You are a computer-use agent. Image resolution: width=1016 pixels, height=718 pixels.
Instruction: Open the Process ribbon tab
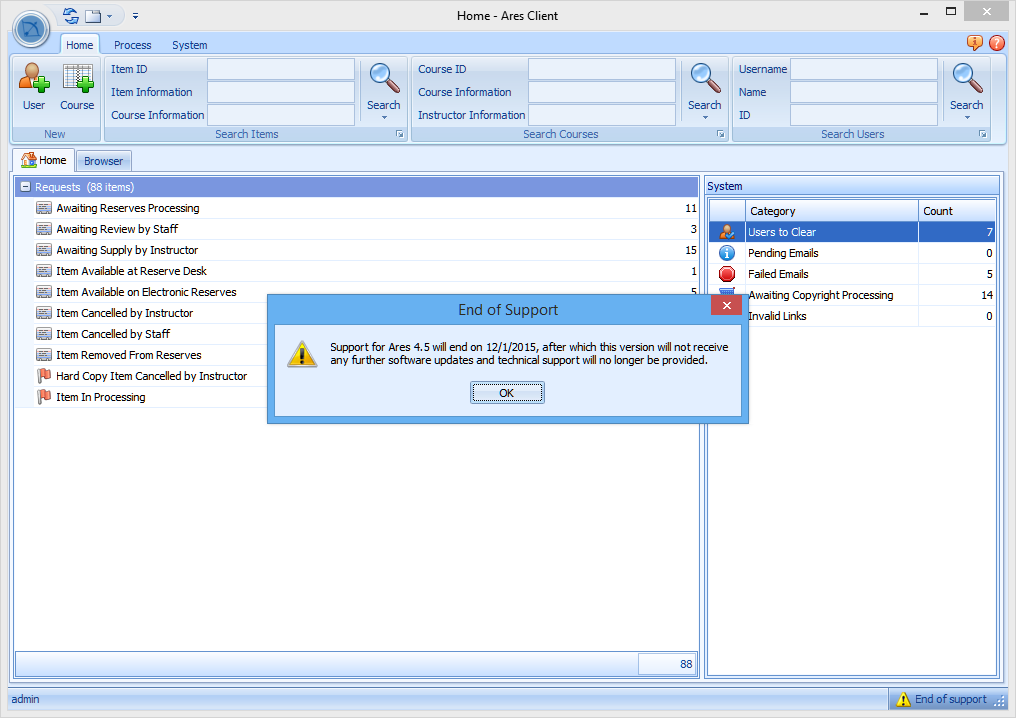[x=132, y=45]
